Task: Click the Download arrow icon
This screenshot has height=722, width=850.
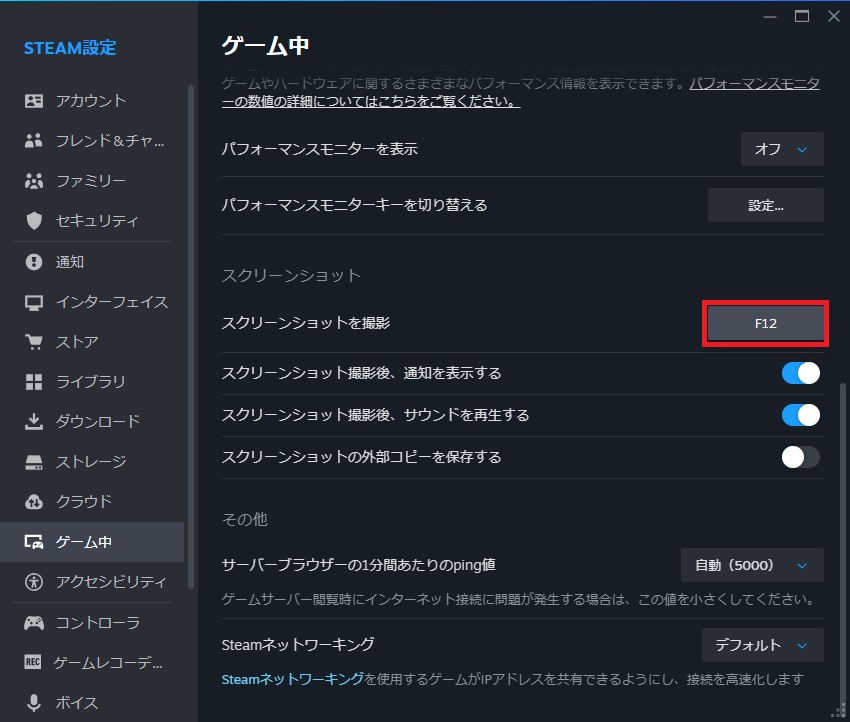Action: click(x=34, y=422)
